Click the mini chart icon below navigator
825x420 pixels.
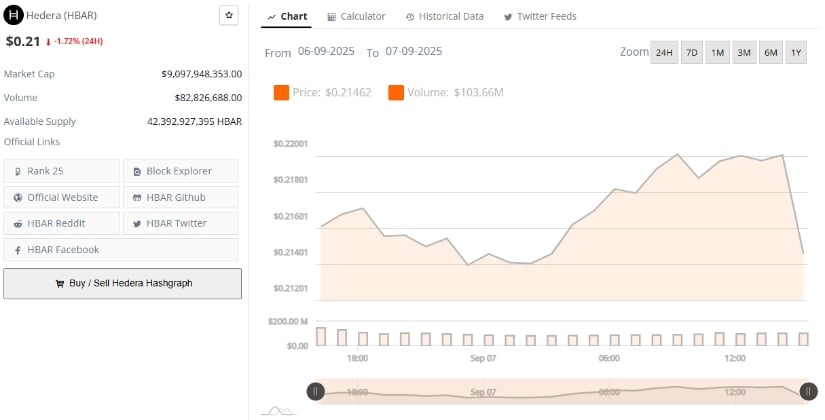[279, 410]
